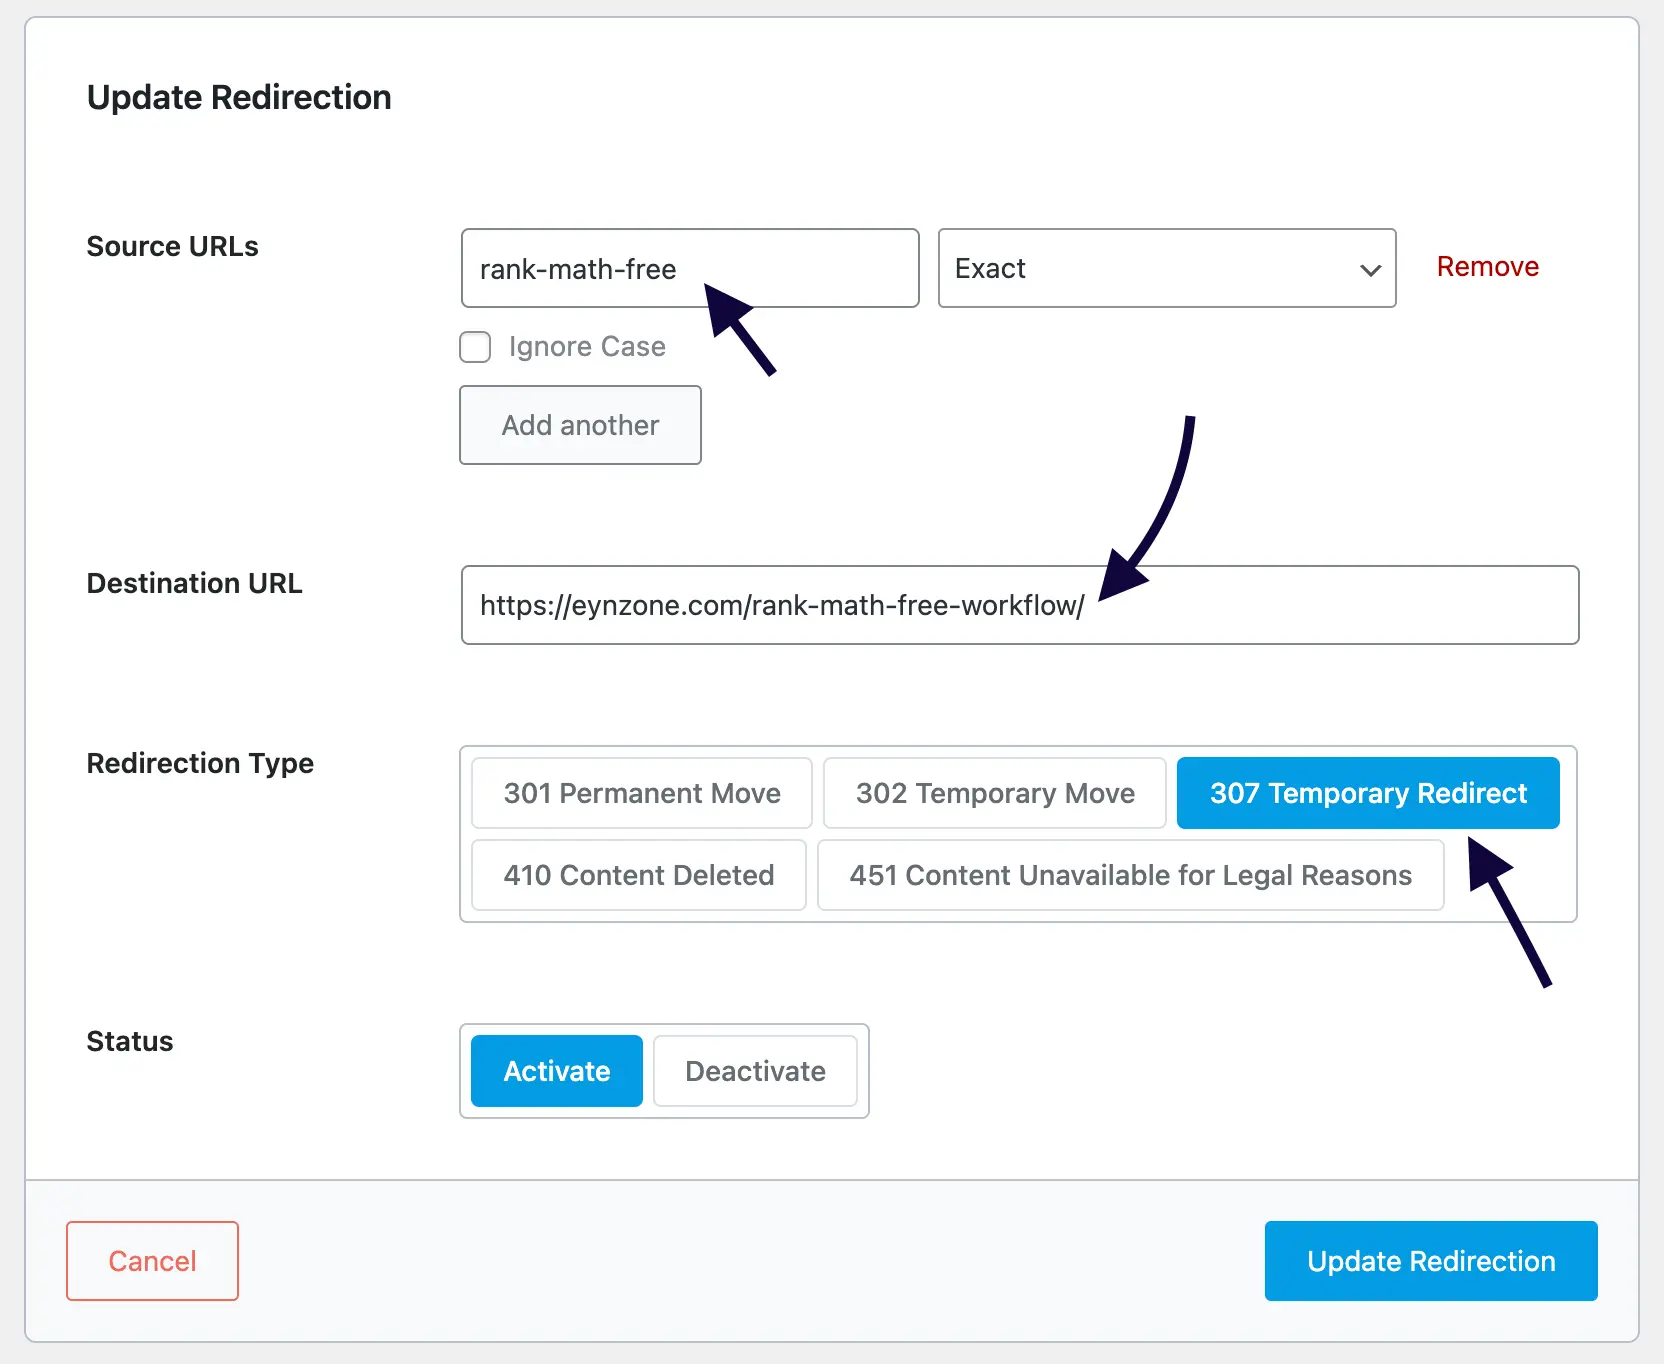Click the Redirection Type label
This screenshot has height=1364, width=1664.
pyautogui.click(x=200, y=764)
